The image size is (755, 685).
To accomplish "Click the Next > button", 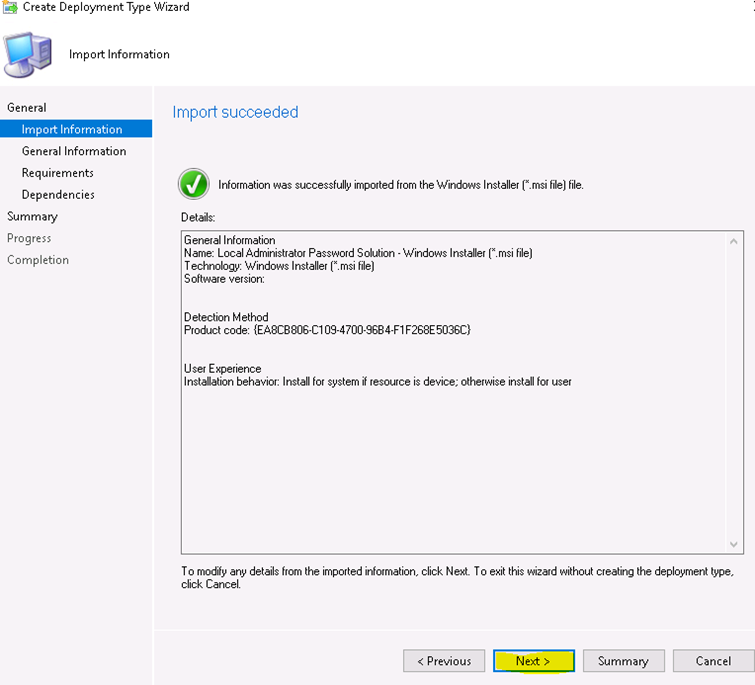I will click(x=534, y=661).
